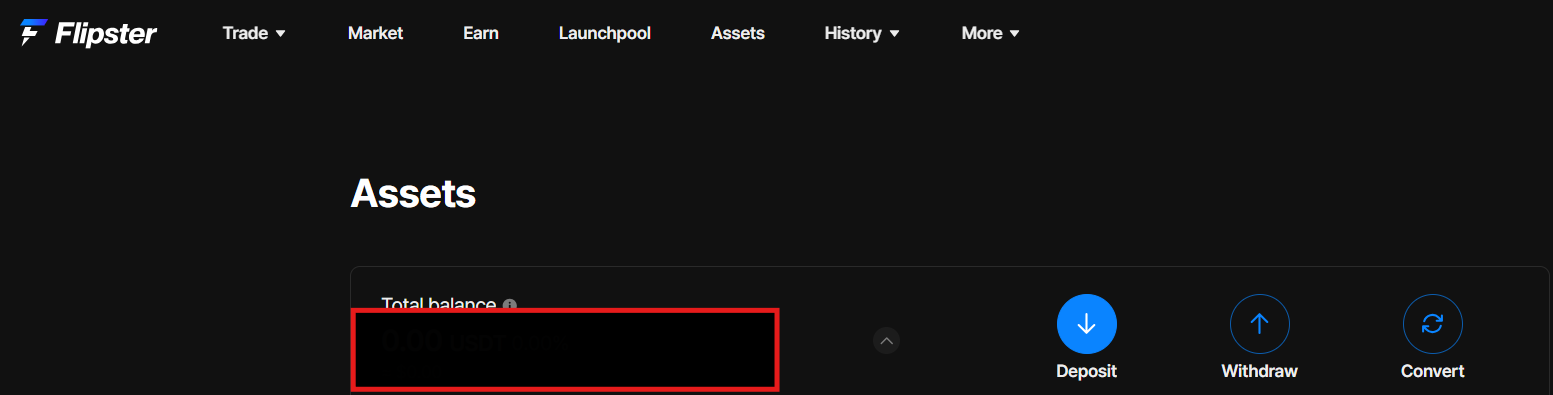Viewport: 1553px width, 395px height.
Task: Click the Withdraw label
Action: (x=1260, y=371)
